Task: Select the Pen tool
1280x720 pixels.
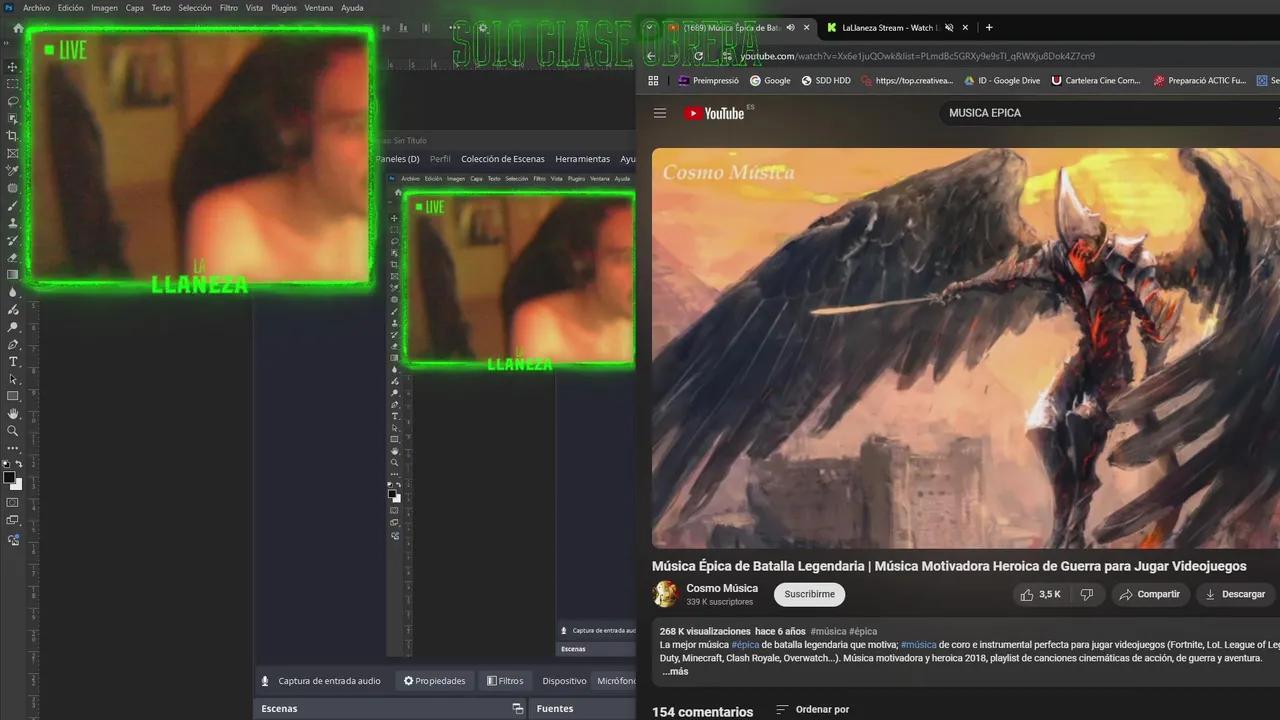Action: point(13,344)
